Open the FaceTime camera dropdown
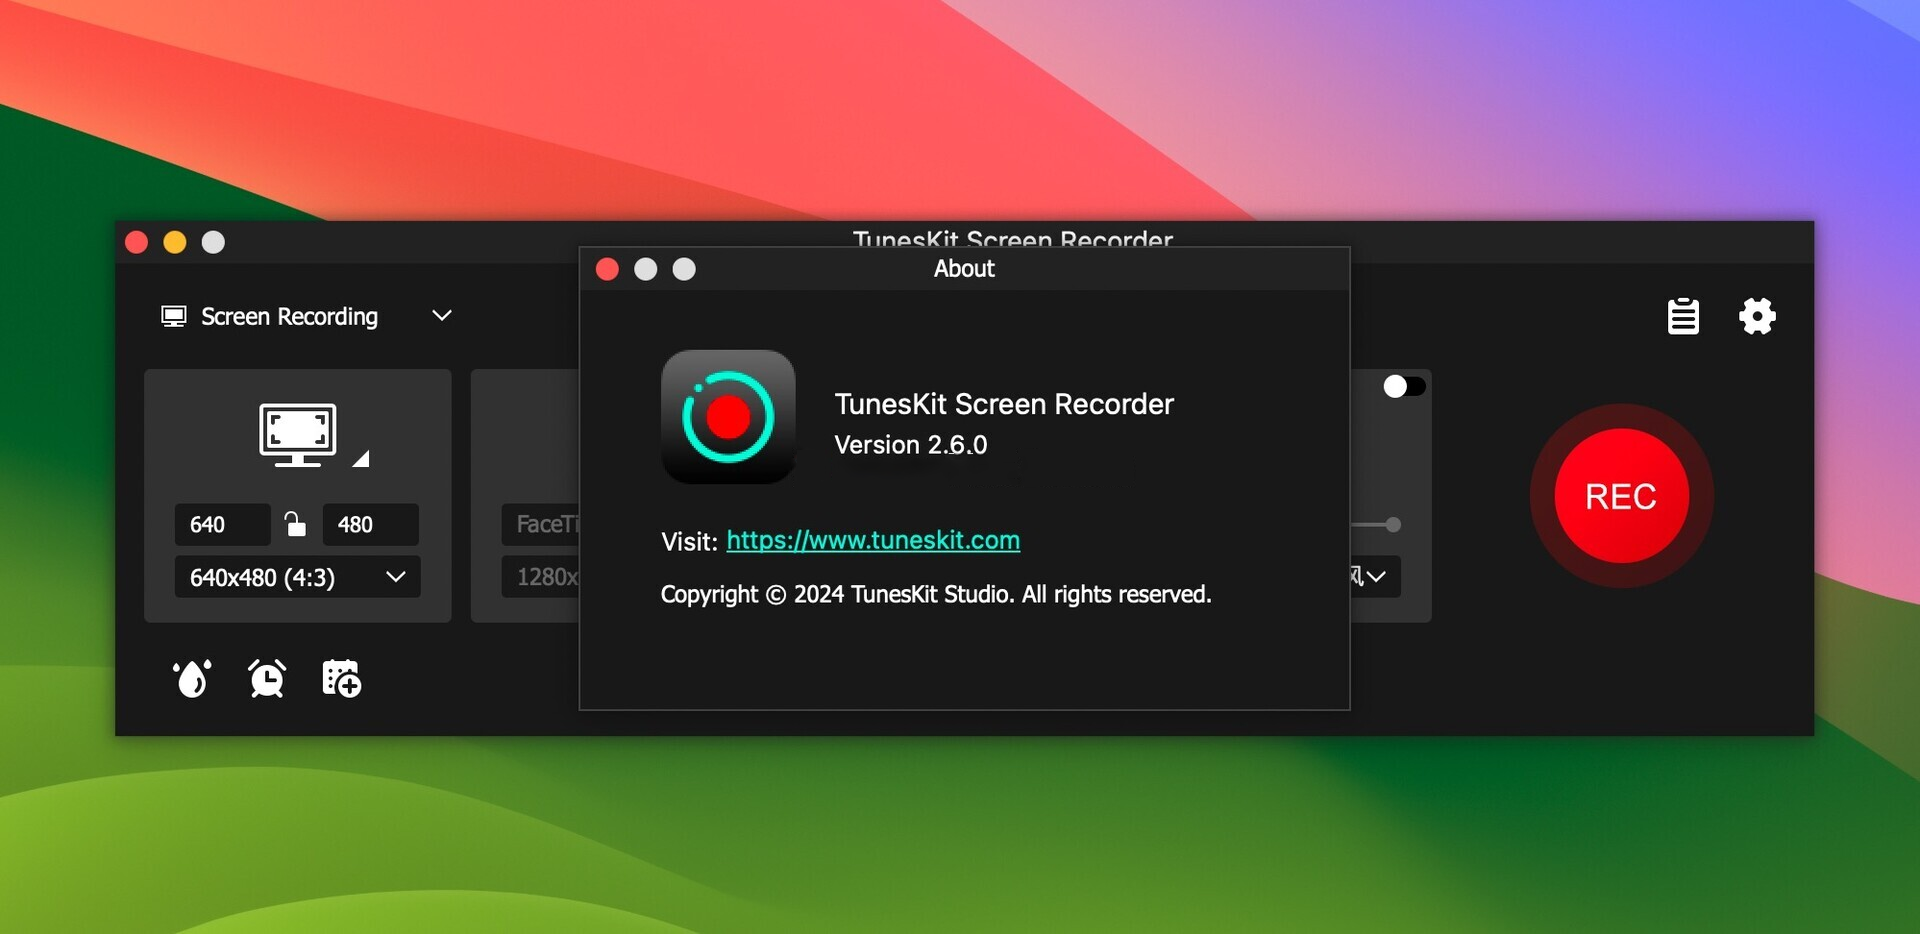Viewport: 1920px width, 934px height. coord(541,524)
